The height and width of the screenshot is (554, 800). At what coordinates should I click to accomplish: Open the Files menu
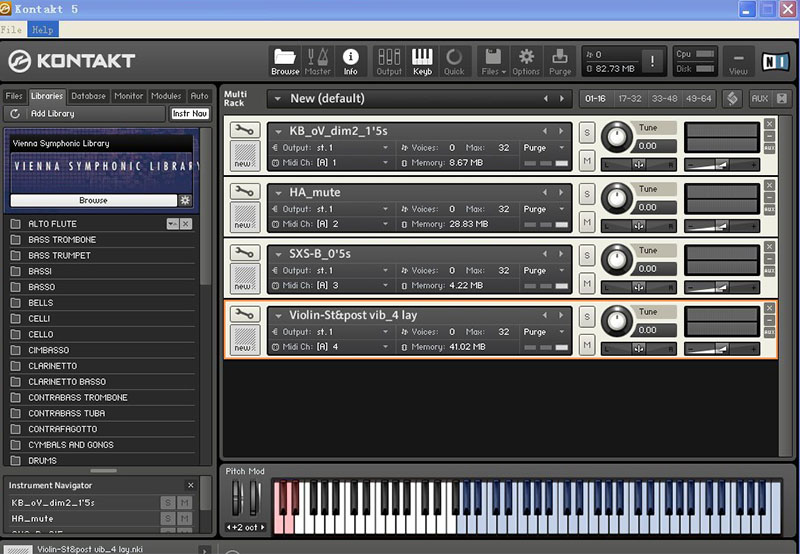pos(493,62)
